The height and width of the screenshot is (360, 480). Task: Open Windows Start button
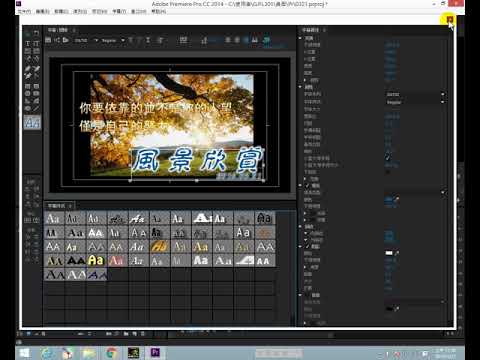(24, 353)
